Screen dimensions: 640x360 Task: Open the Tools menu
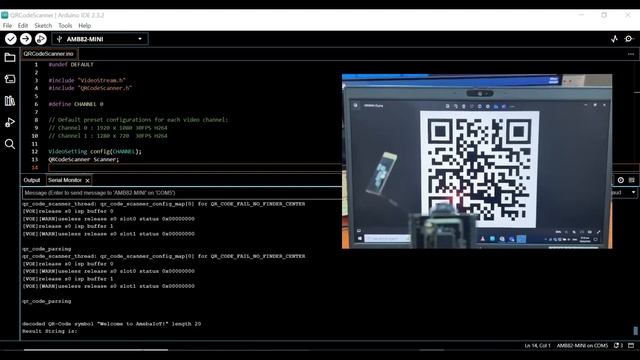coord(65,25)
